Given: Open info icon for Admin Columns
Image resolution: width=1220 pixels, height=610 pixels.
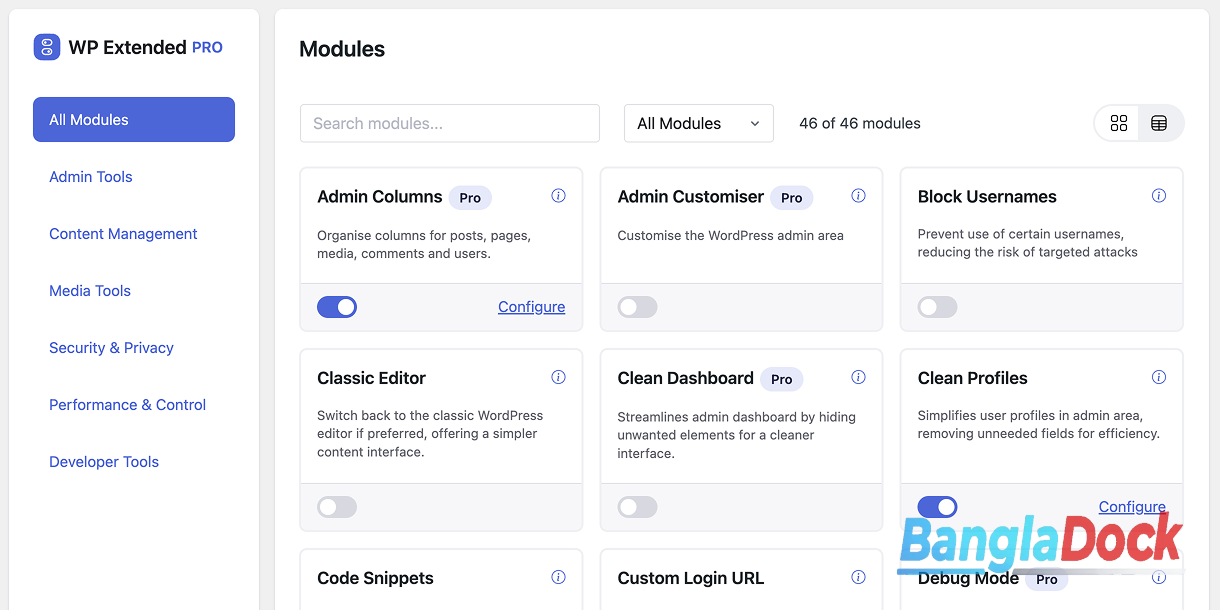Looking at the screenshot, I should [558, 196].
